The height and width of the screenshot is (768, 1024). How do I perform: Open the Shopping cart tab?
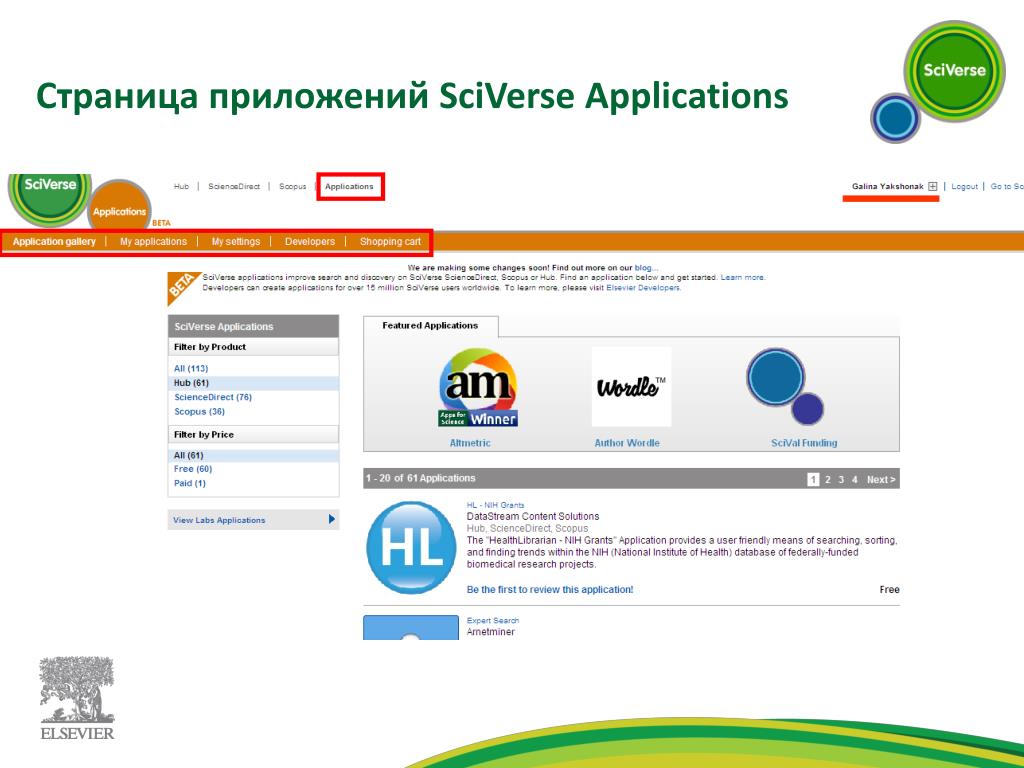click(x=391, y=242)
